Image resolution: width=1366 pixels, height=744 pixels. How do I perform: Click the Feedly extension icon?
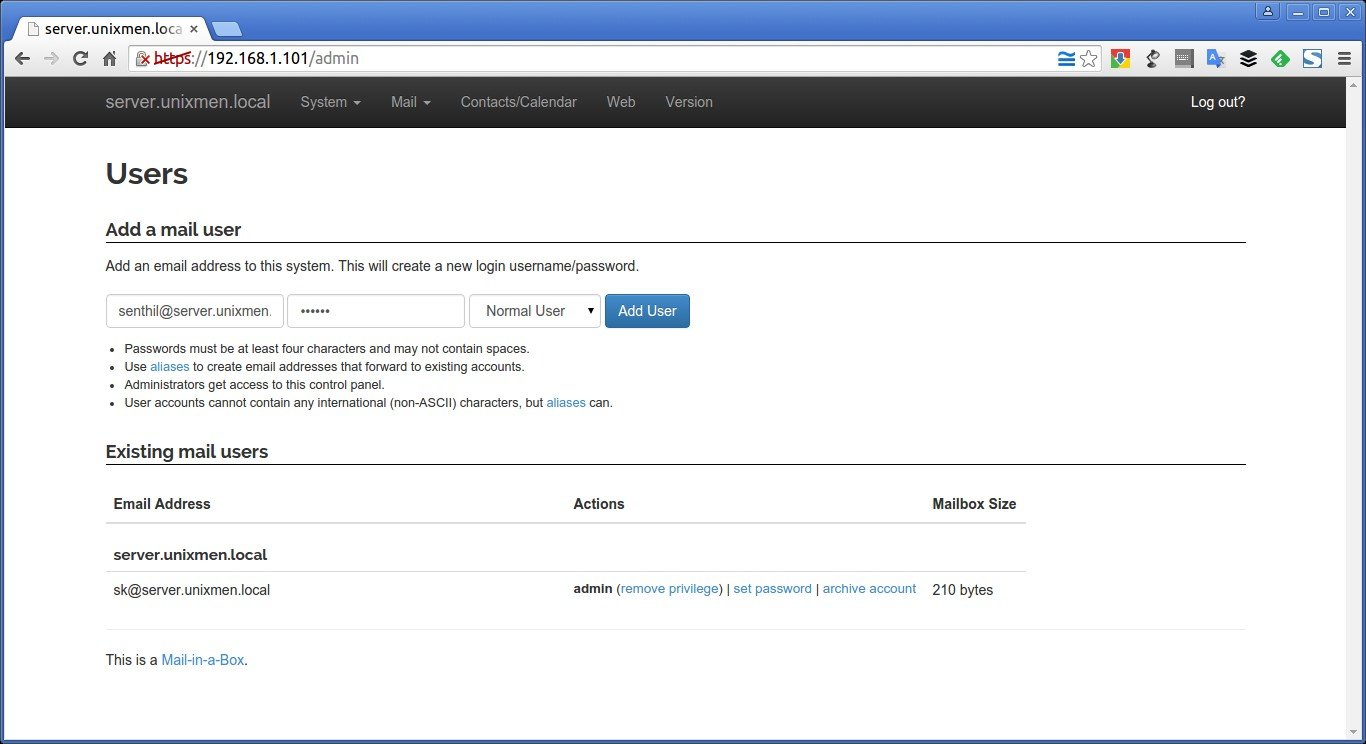[x=1280, y=58]
